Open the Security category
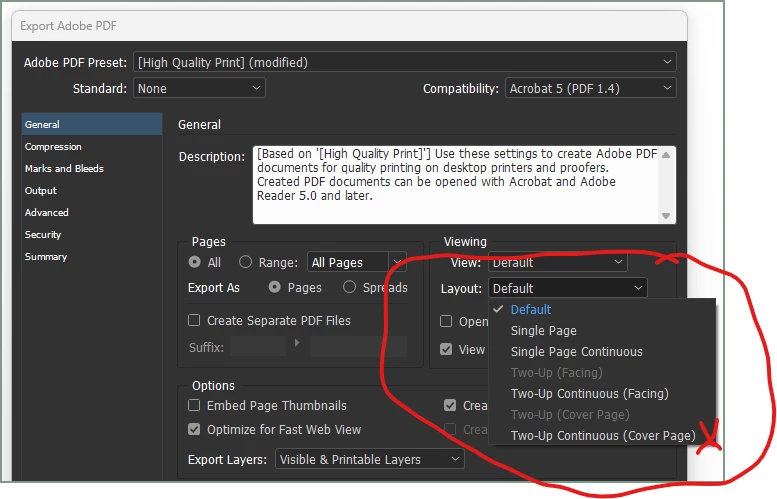Screen dimensions: 777x499 pos(43,234)
